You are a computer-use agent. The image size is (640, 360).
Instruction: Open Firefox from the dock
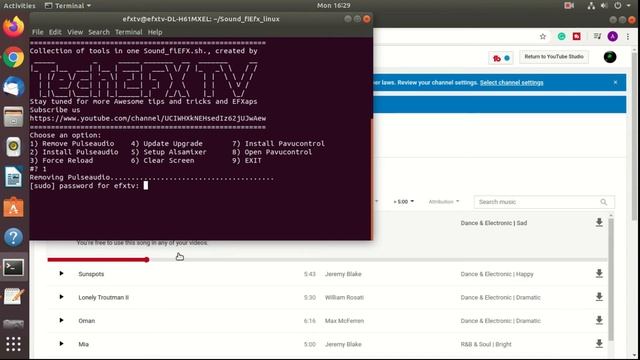13,27
